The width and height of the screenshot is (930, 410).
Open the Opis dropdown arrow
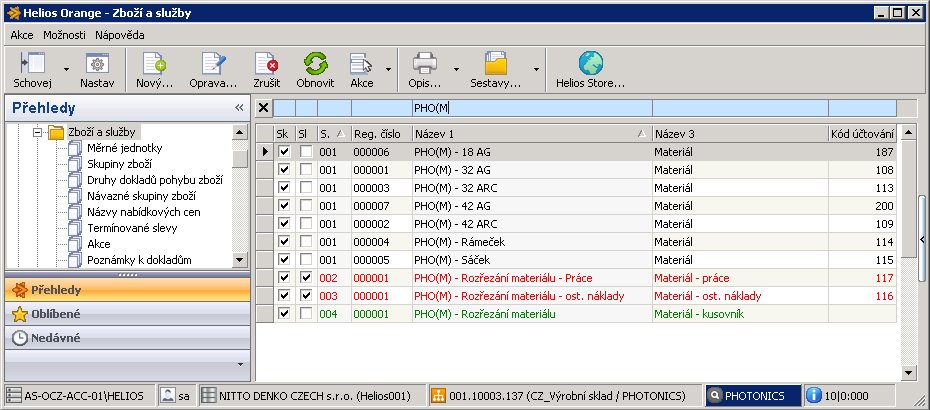[x=456, y=69]
